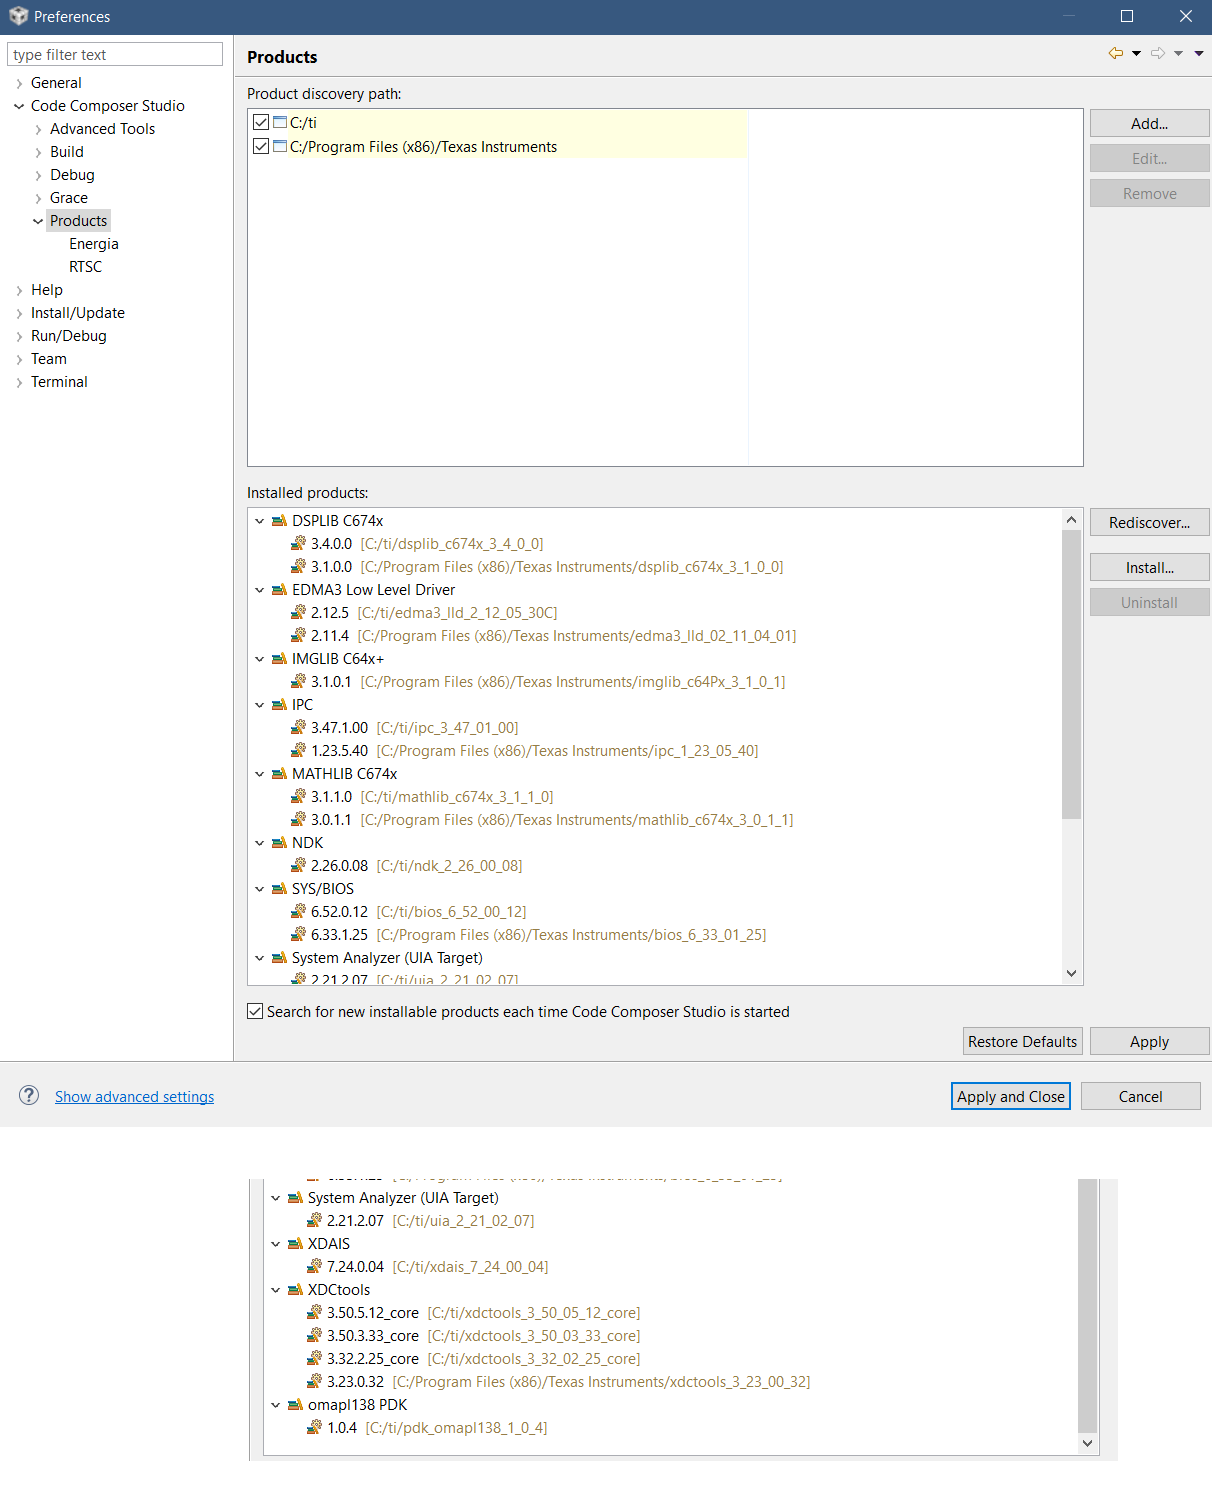The height and width of the screenshot is (1509, 1212).
Task: Expand the Run/Debug preferences node
Action: click(19, 337)
